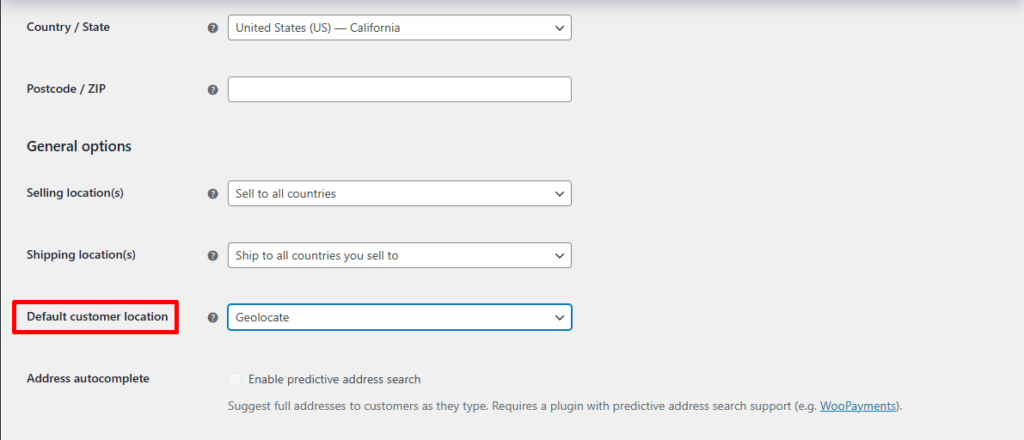The width and height of the screenshot is (1024, 440).
Task: Open the Geolocate dropdown
Action: [399, 318]
